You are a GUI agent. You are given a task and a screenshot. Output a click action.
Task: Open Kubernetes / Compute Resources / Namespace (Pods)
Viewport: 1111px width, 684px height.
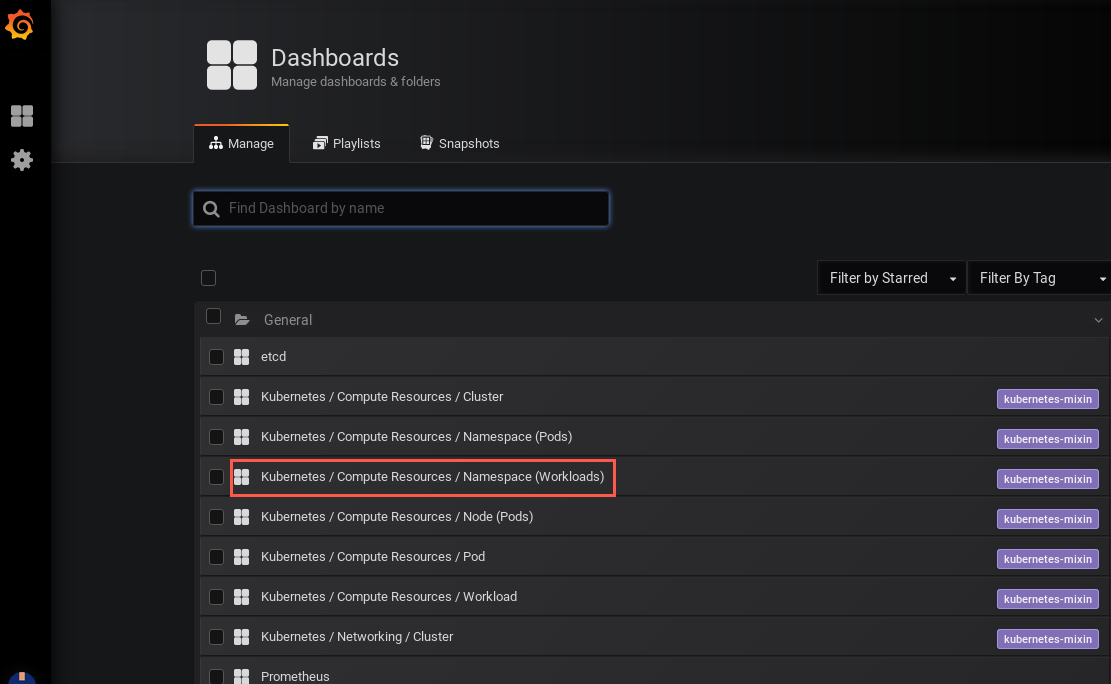417,437
